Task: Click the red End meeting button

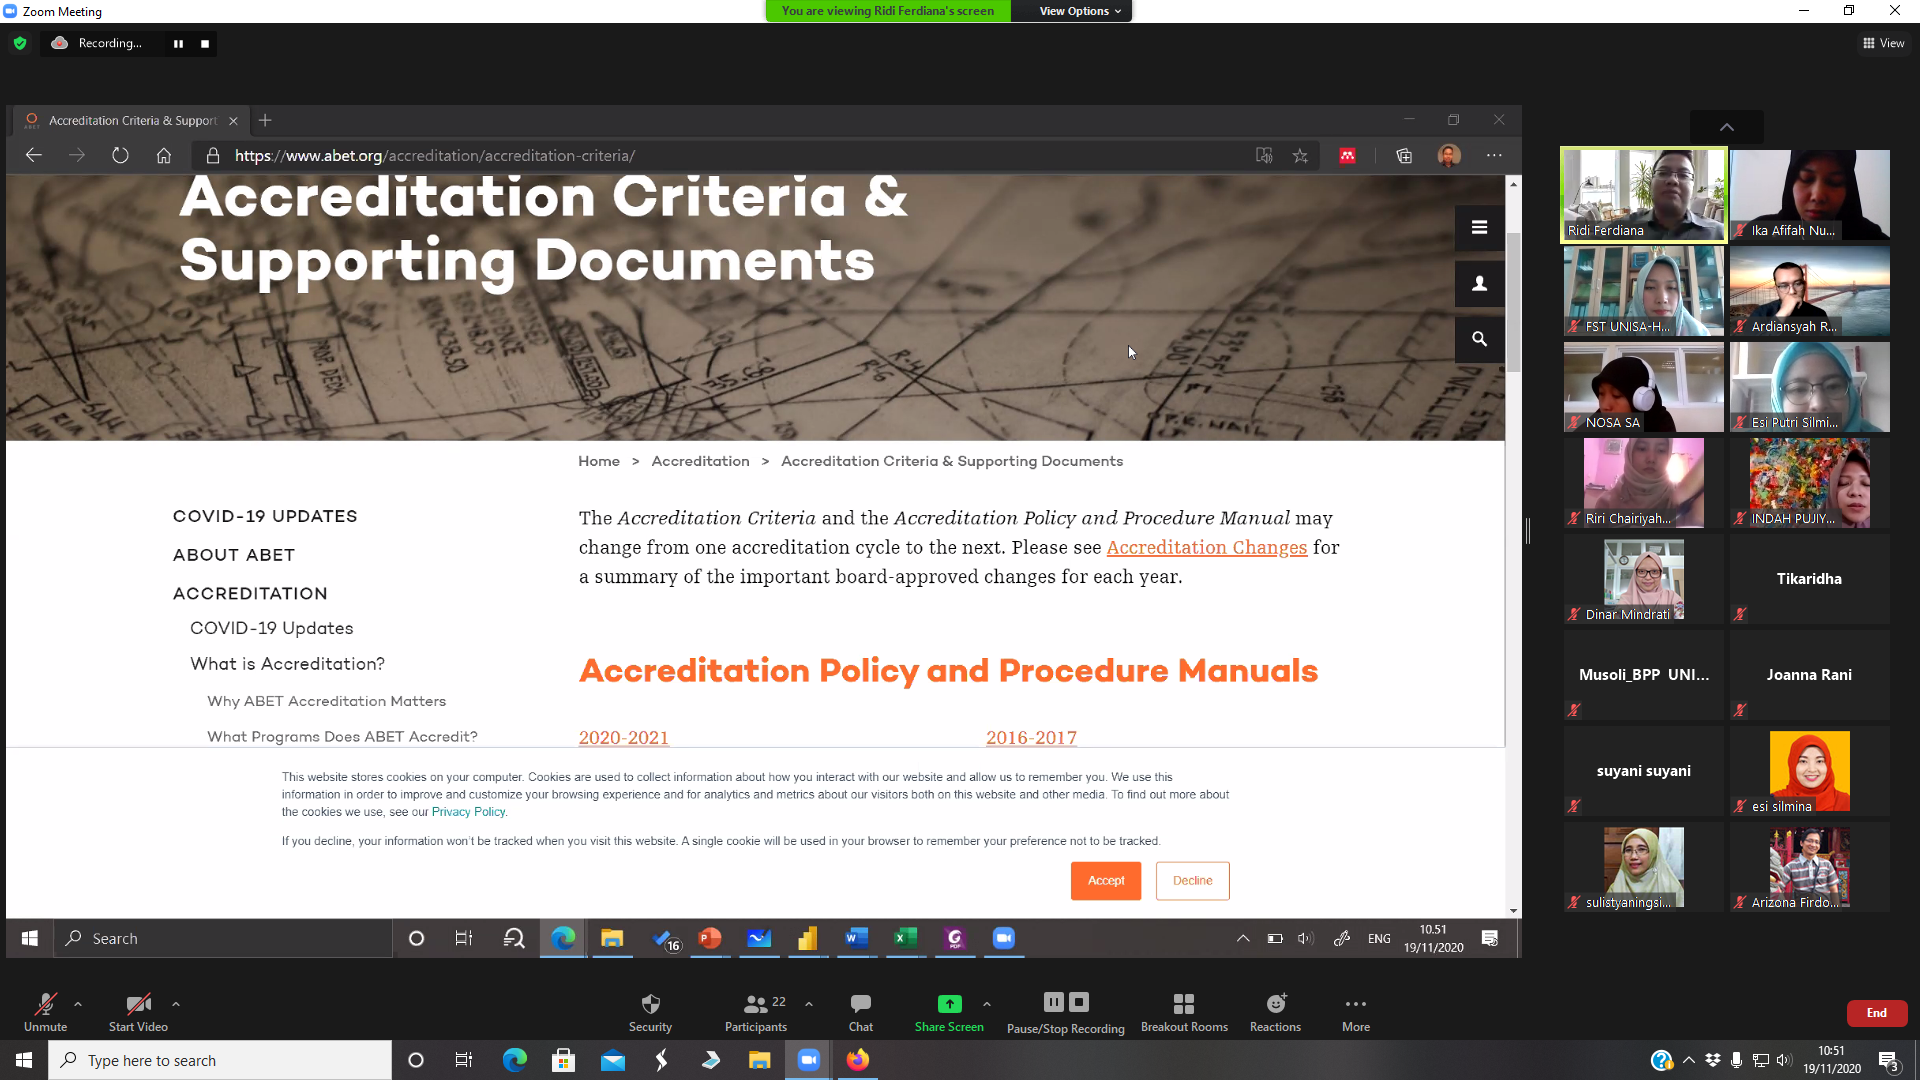Action: click(1876, 1013)
